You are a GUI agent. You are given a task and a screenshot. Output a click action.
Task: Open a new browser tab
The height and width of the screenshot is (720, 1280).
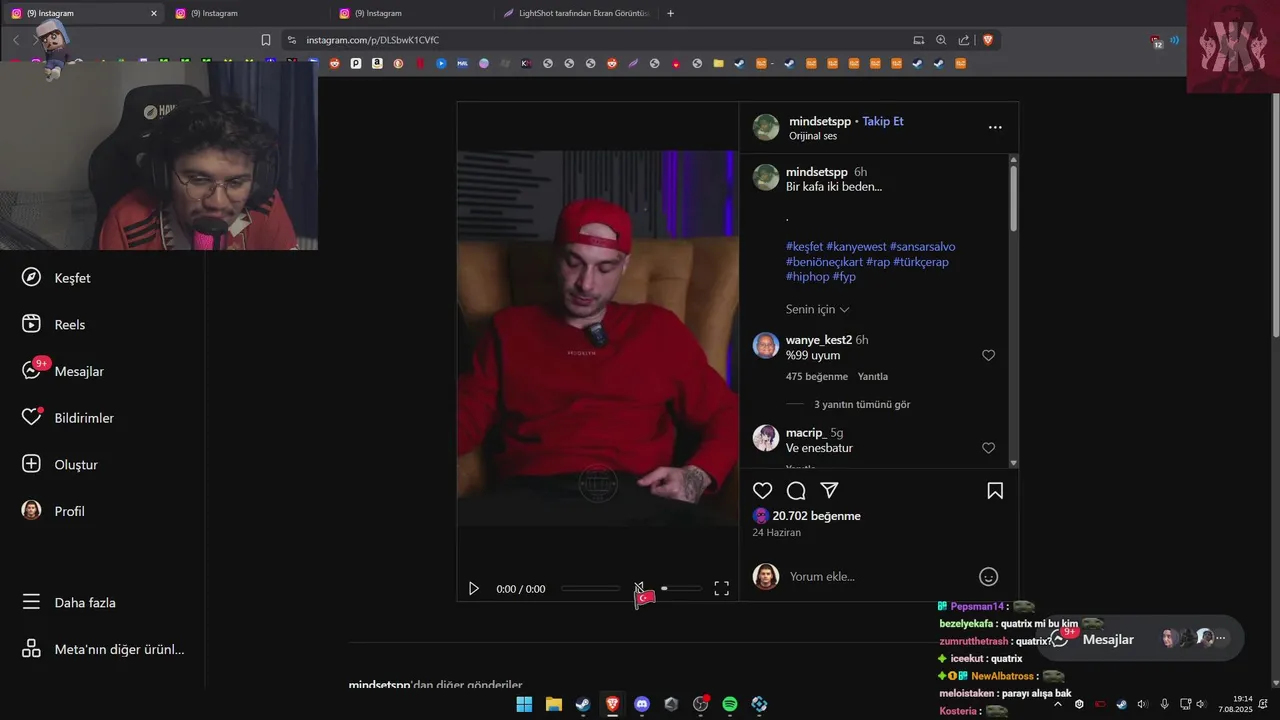pyautogui.click(x=670, y=13)
